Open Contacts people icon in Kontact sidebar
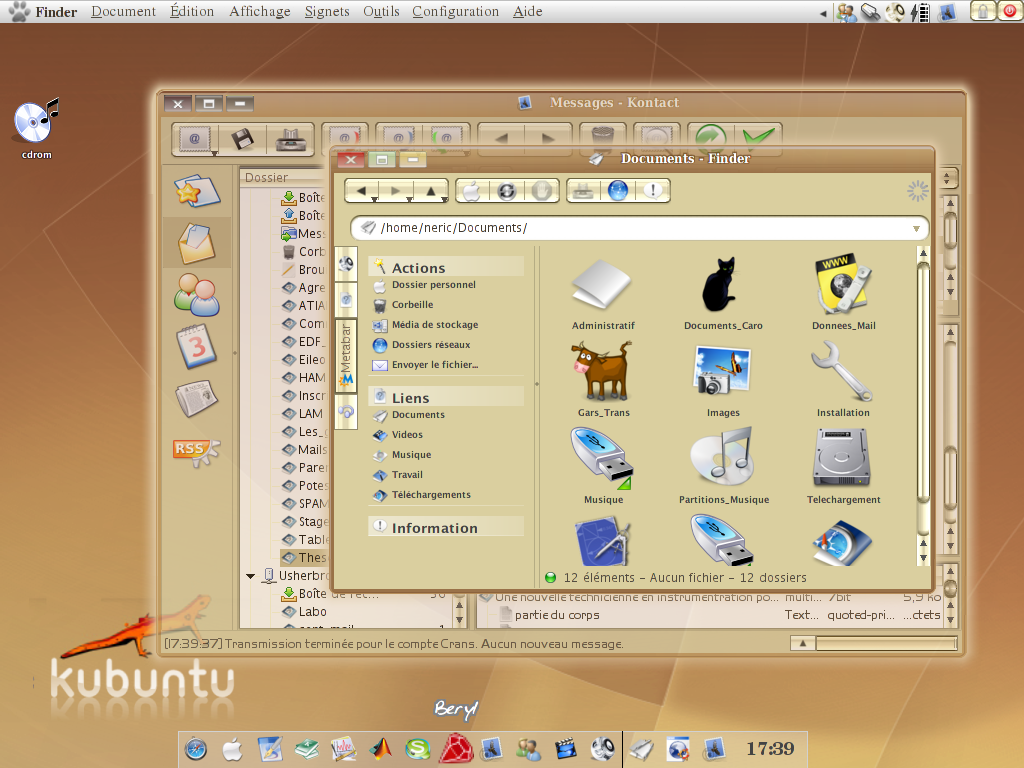The image size is (1024, 768). coord(197,295)
